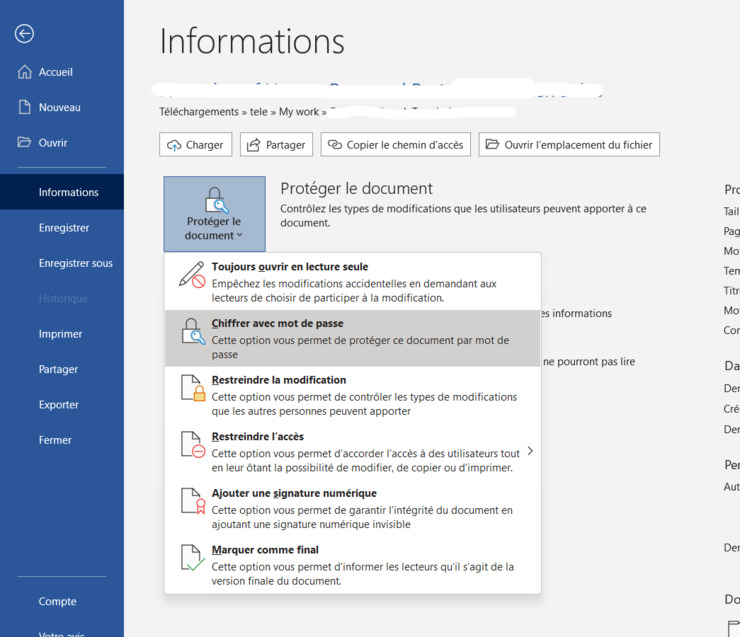Click the tele folder in breadcrumb path
740x637 pixels.
coord(259,112)
